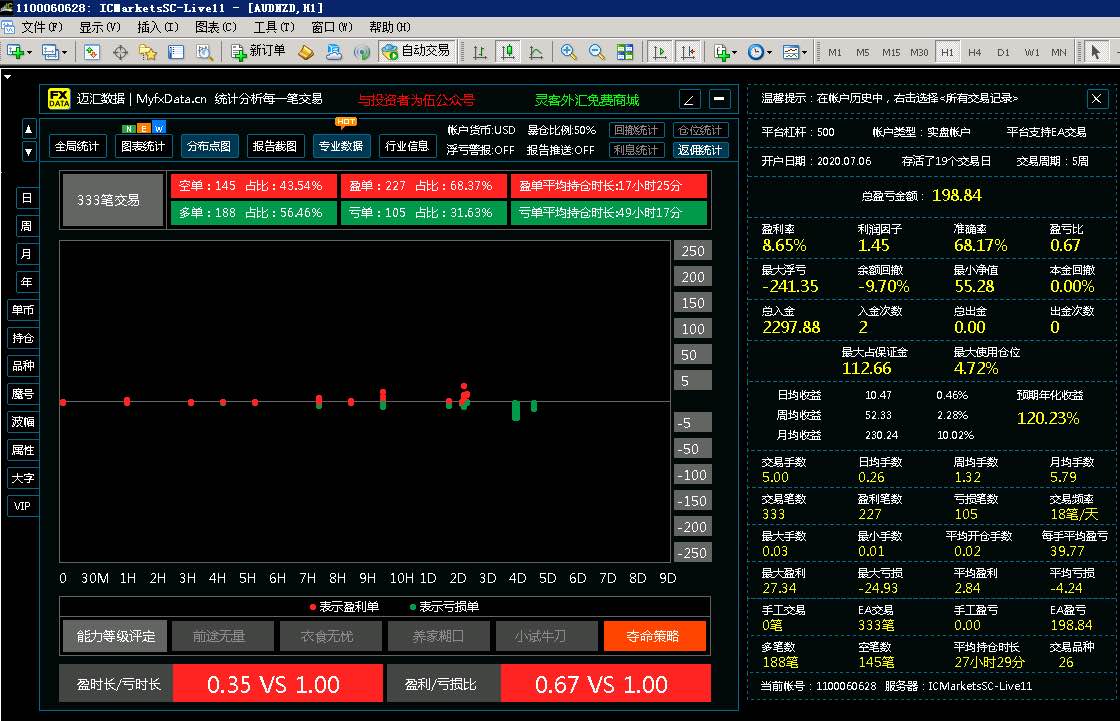Close the right-side account info panel

pyautogui.click(x=1096, y=99)
